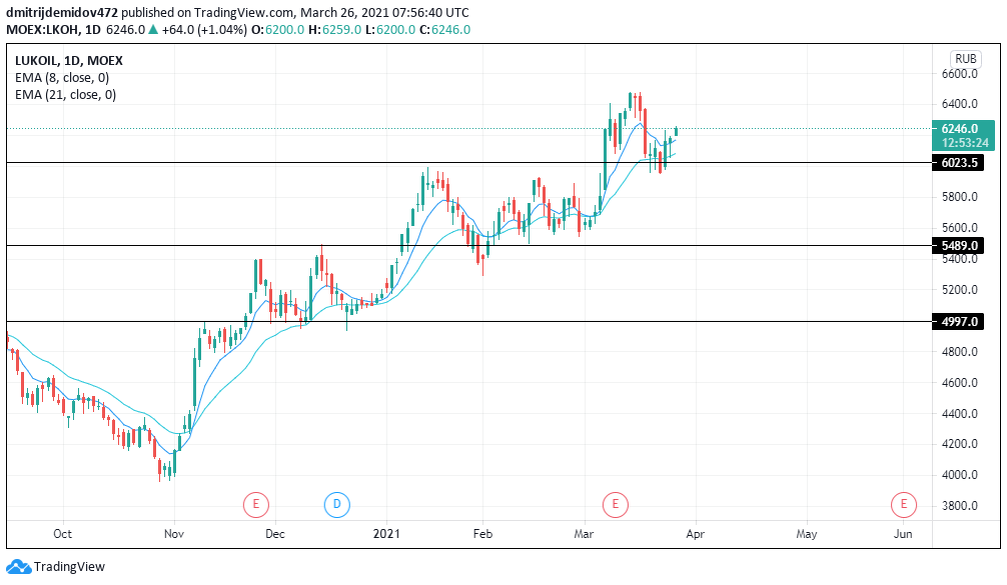
Task: Click the Oct label on time axis
Action: point(62,534)
